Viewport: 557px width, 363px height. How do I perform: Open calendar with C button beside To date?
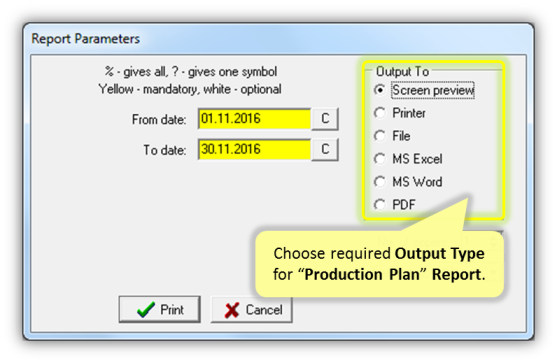coord(325,149)
